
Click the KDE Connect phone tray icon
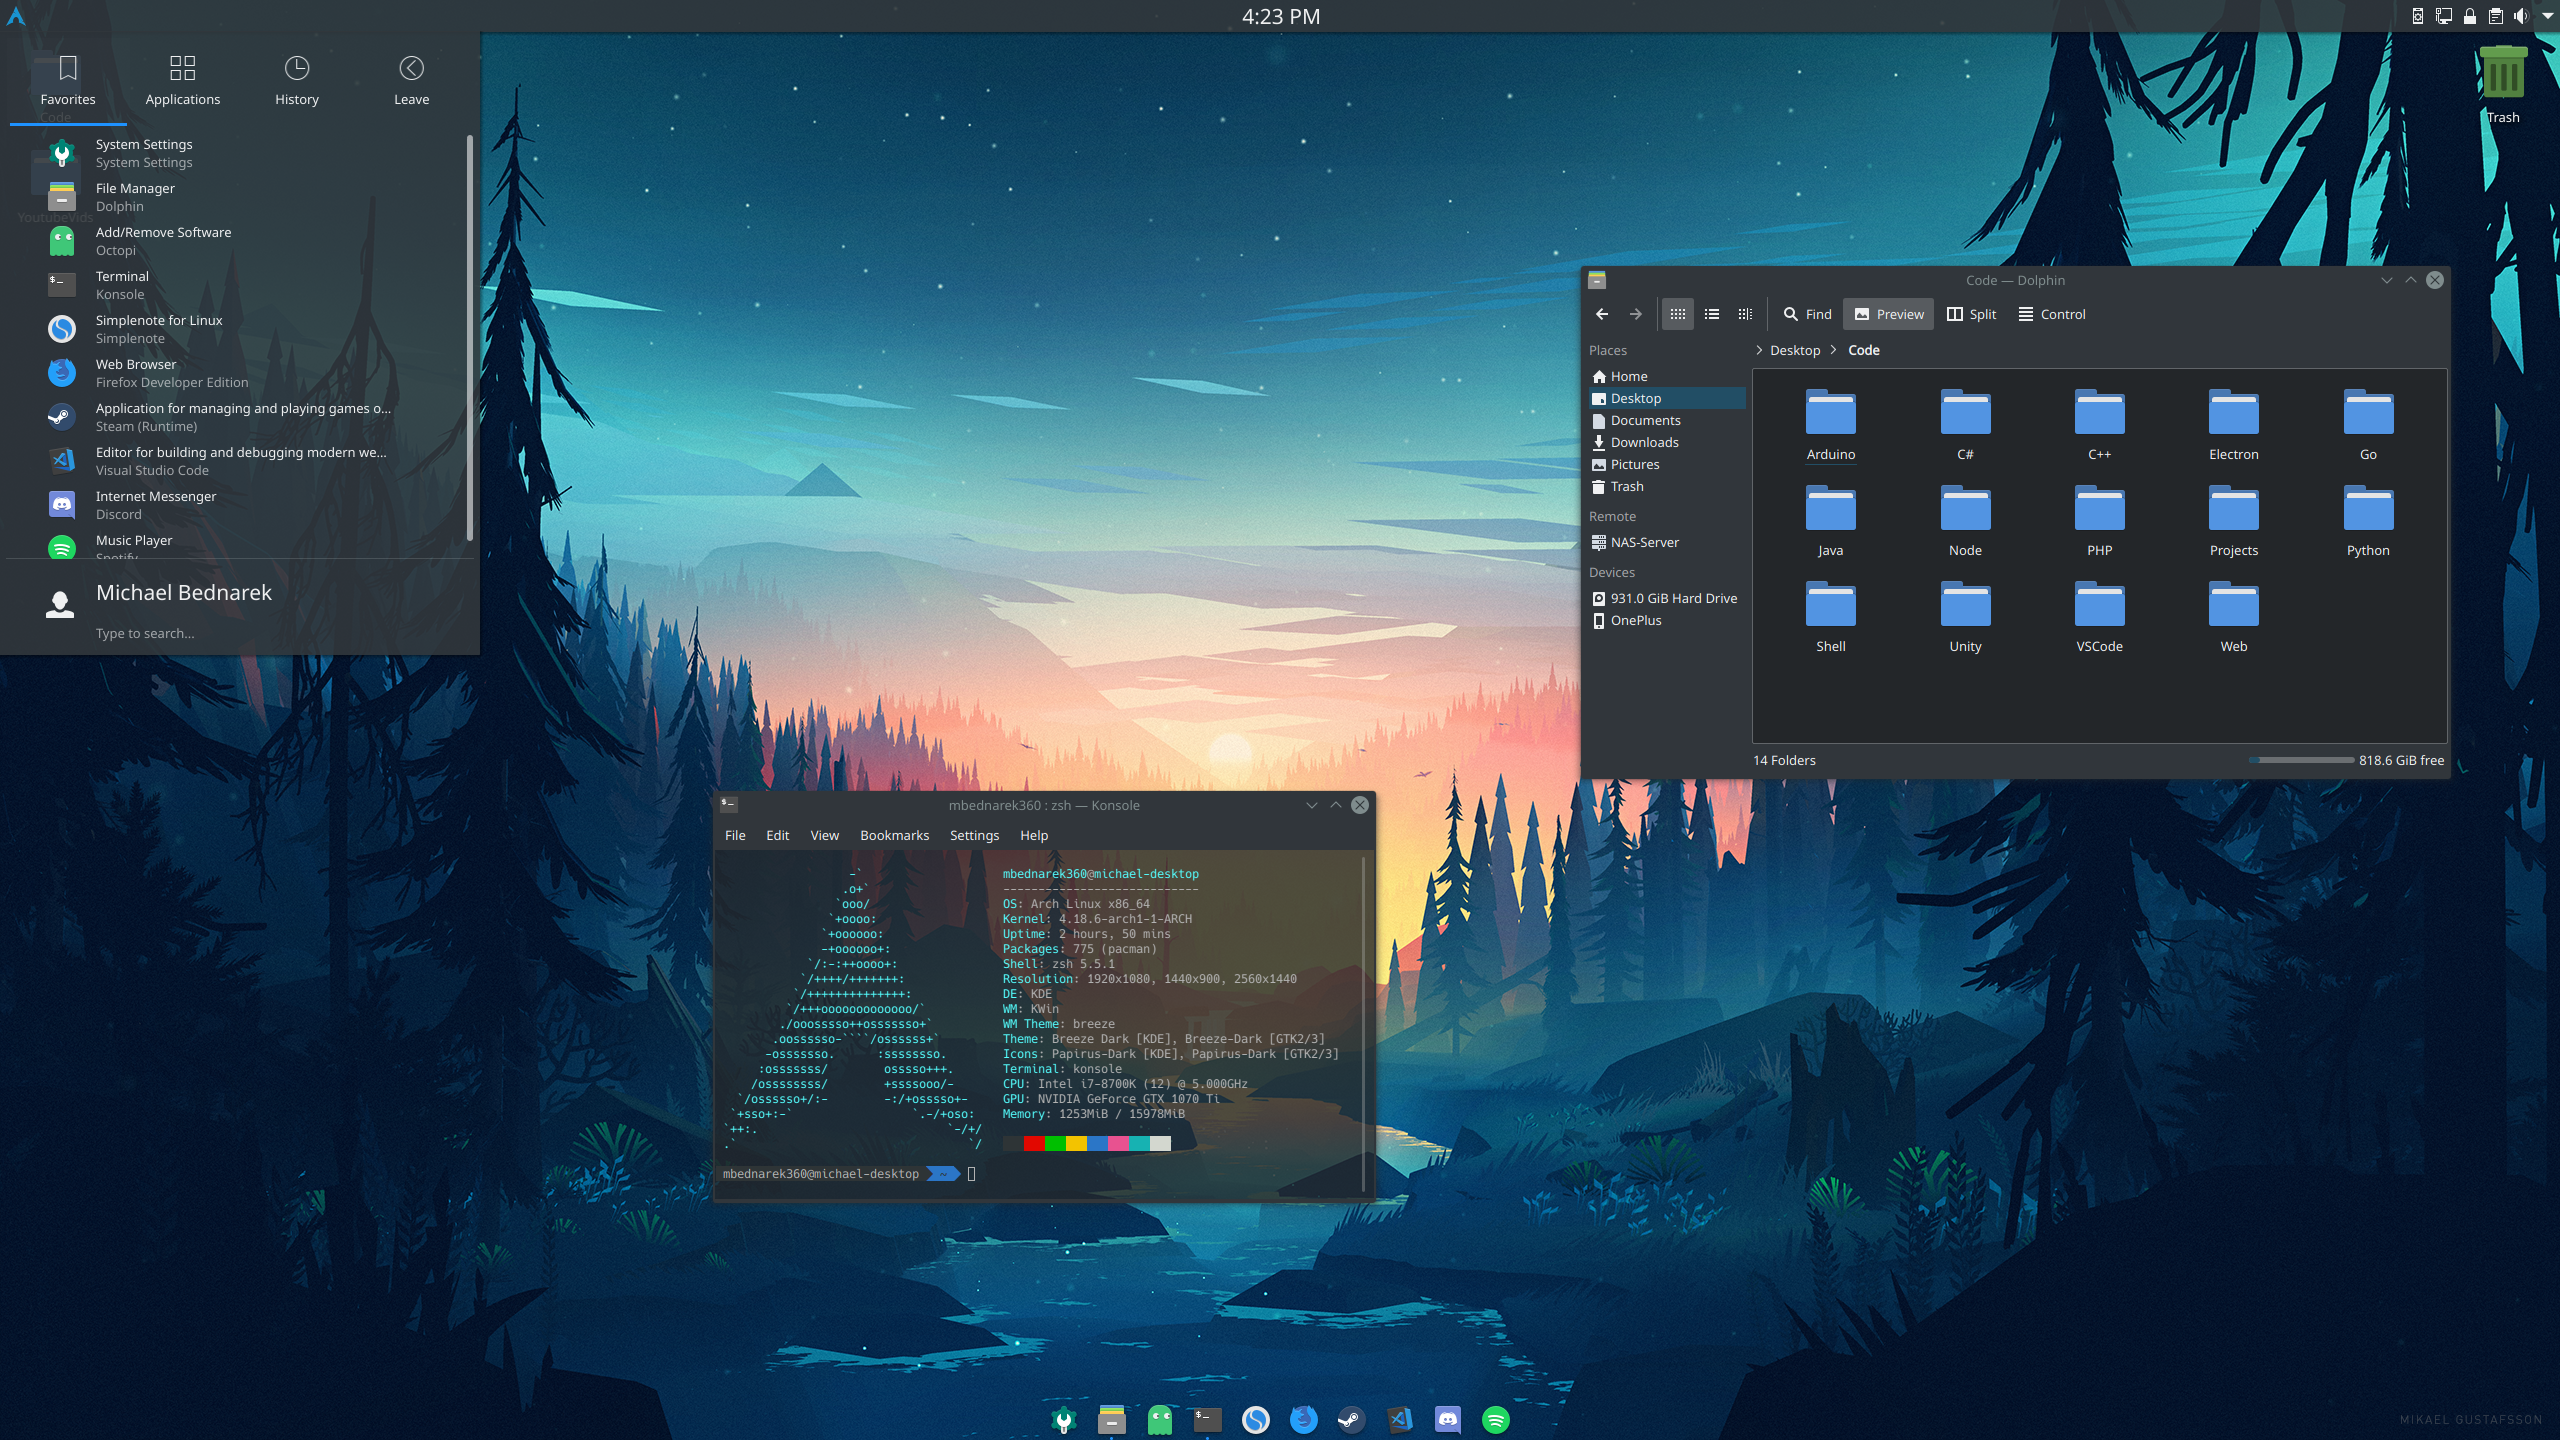pyautogui.click(x=2417, y=16)
